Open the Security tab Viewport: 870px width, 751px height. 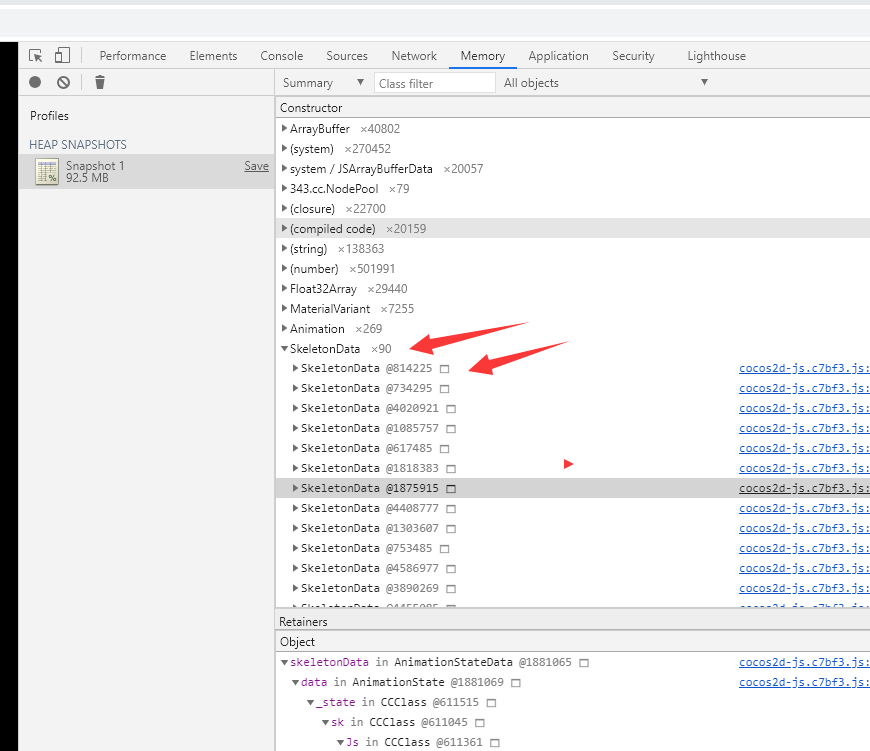coord(633,56)
